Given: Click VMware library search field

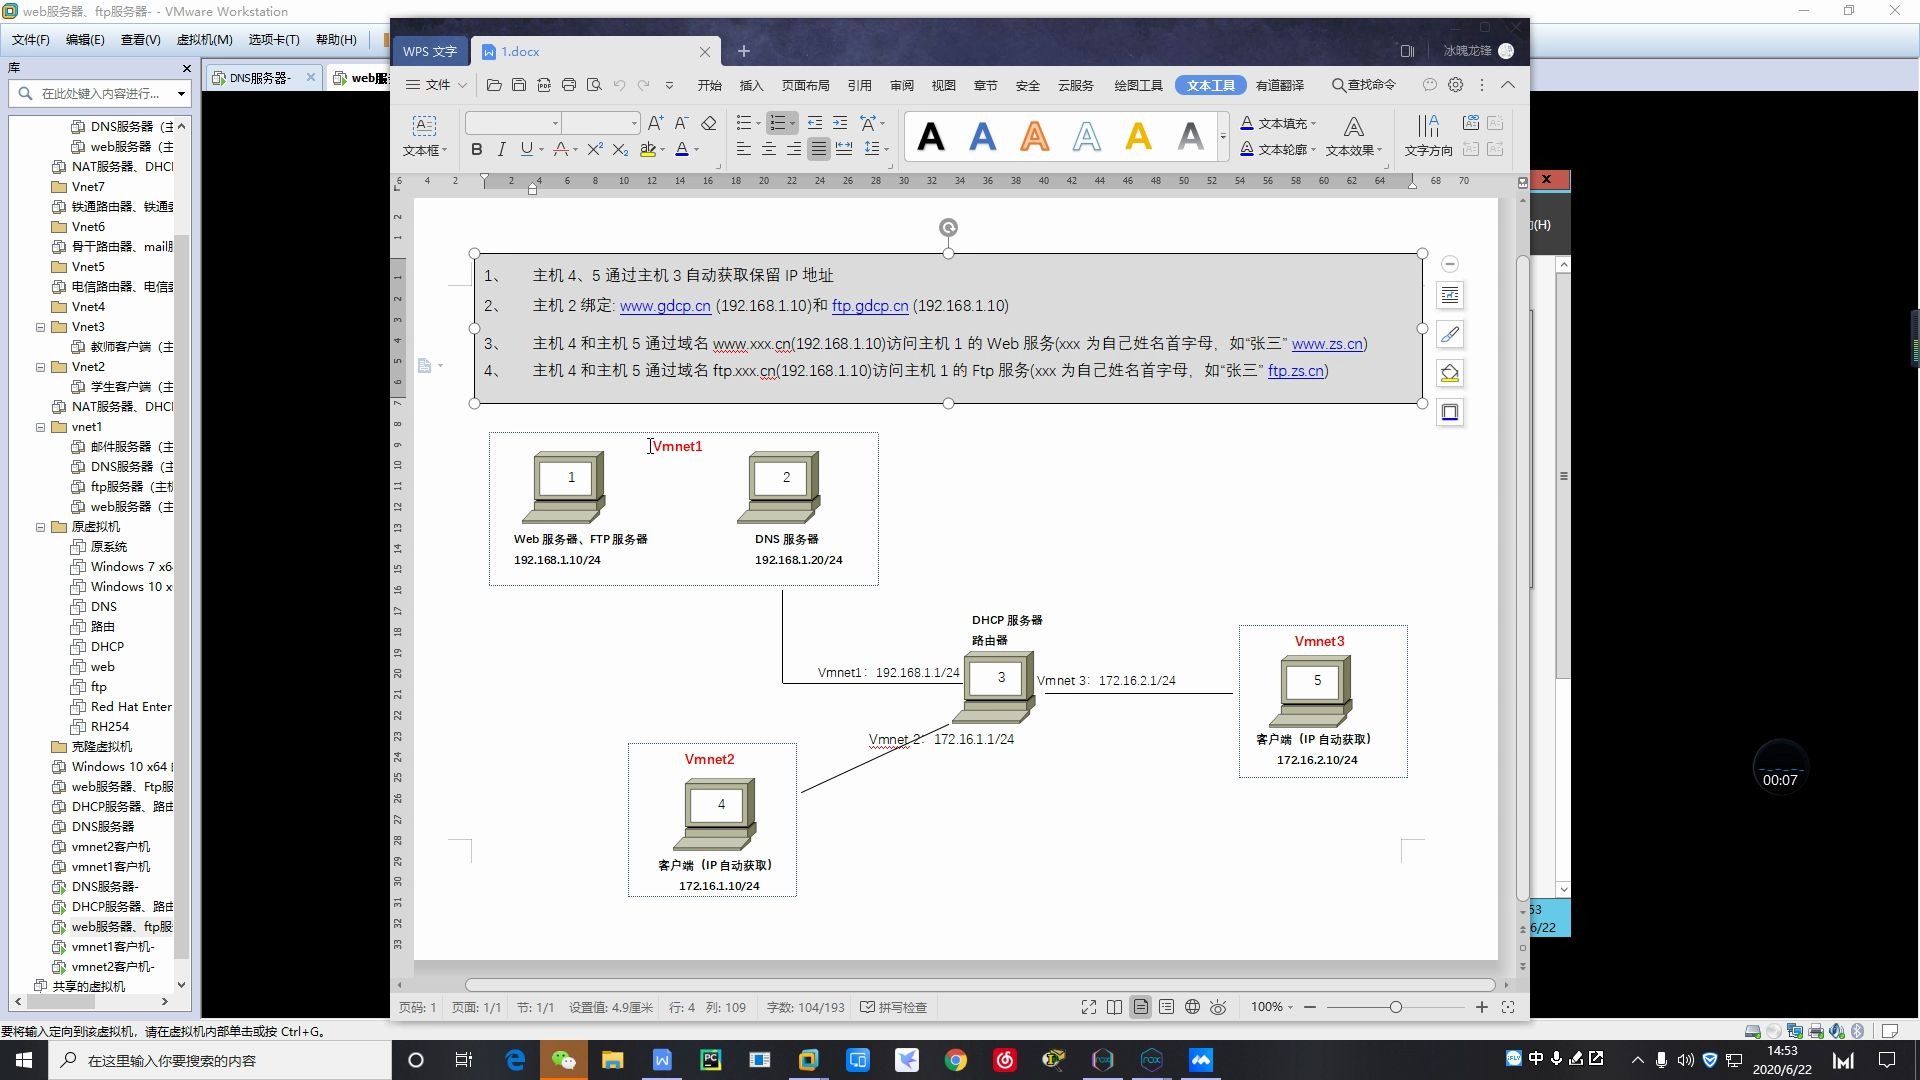Looking at the screenshot, I should (x=100, y=93).
